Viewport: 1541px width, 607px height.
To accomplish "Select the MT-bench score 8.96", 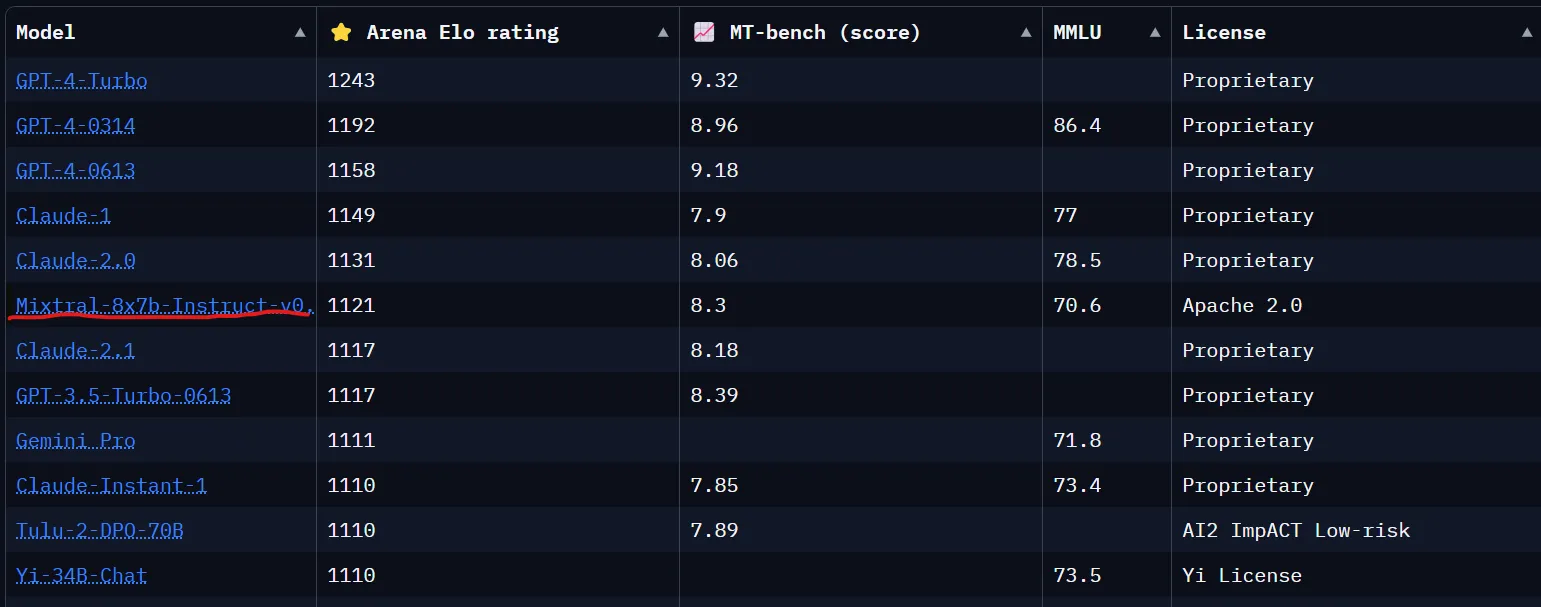I will (x=715, y=125).
